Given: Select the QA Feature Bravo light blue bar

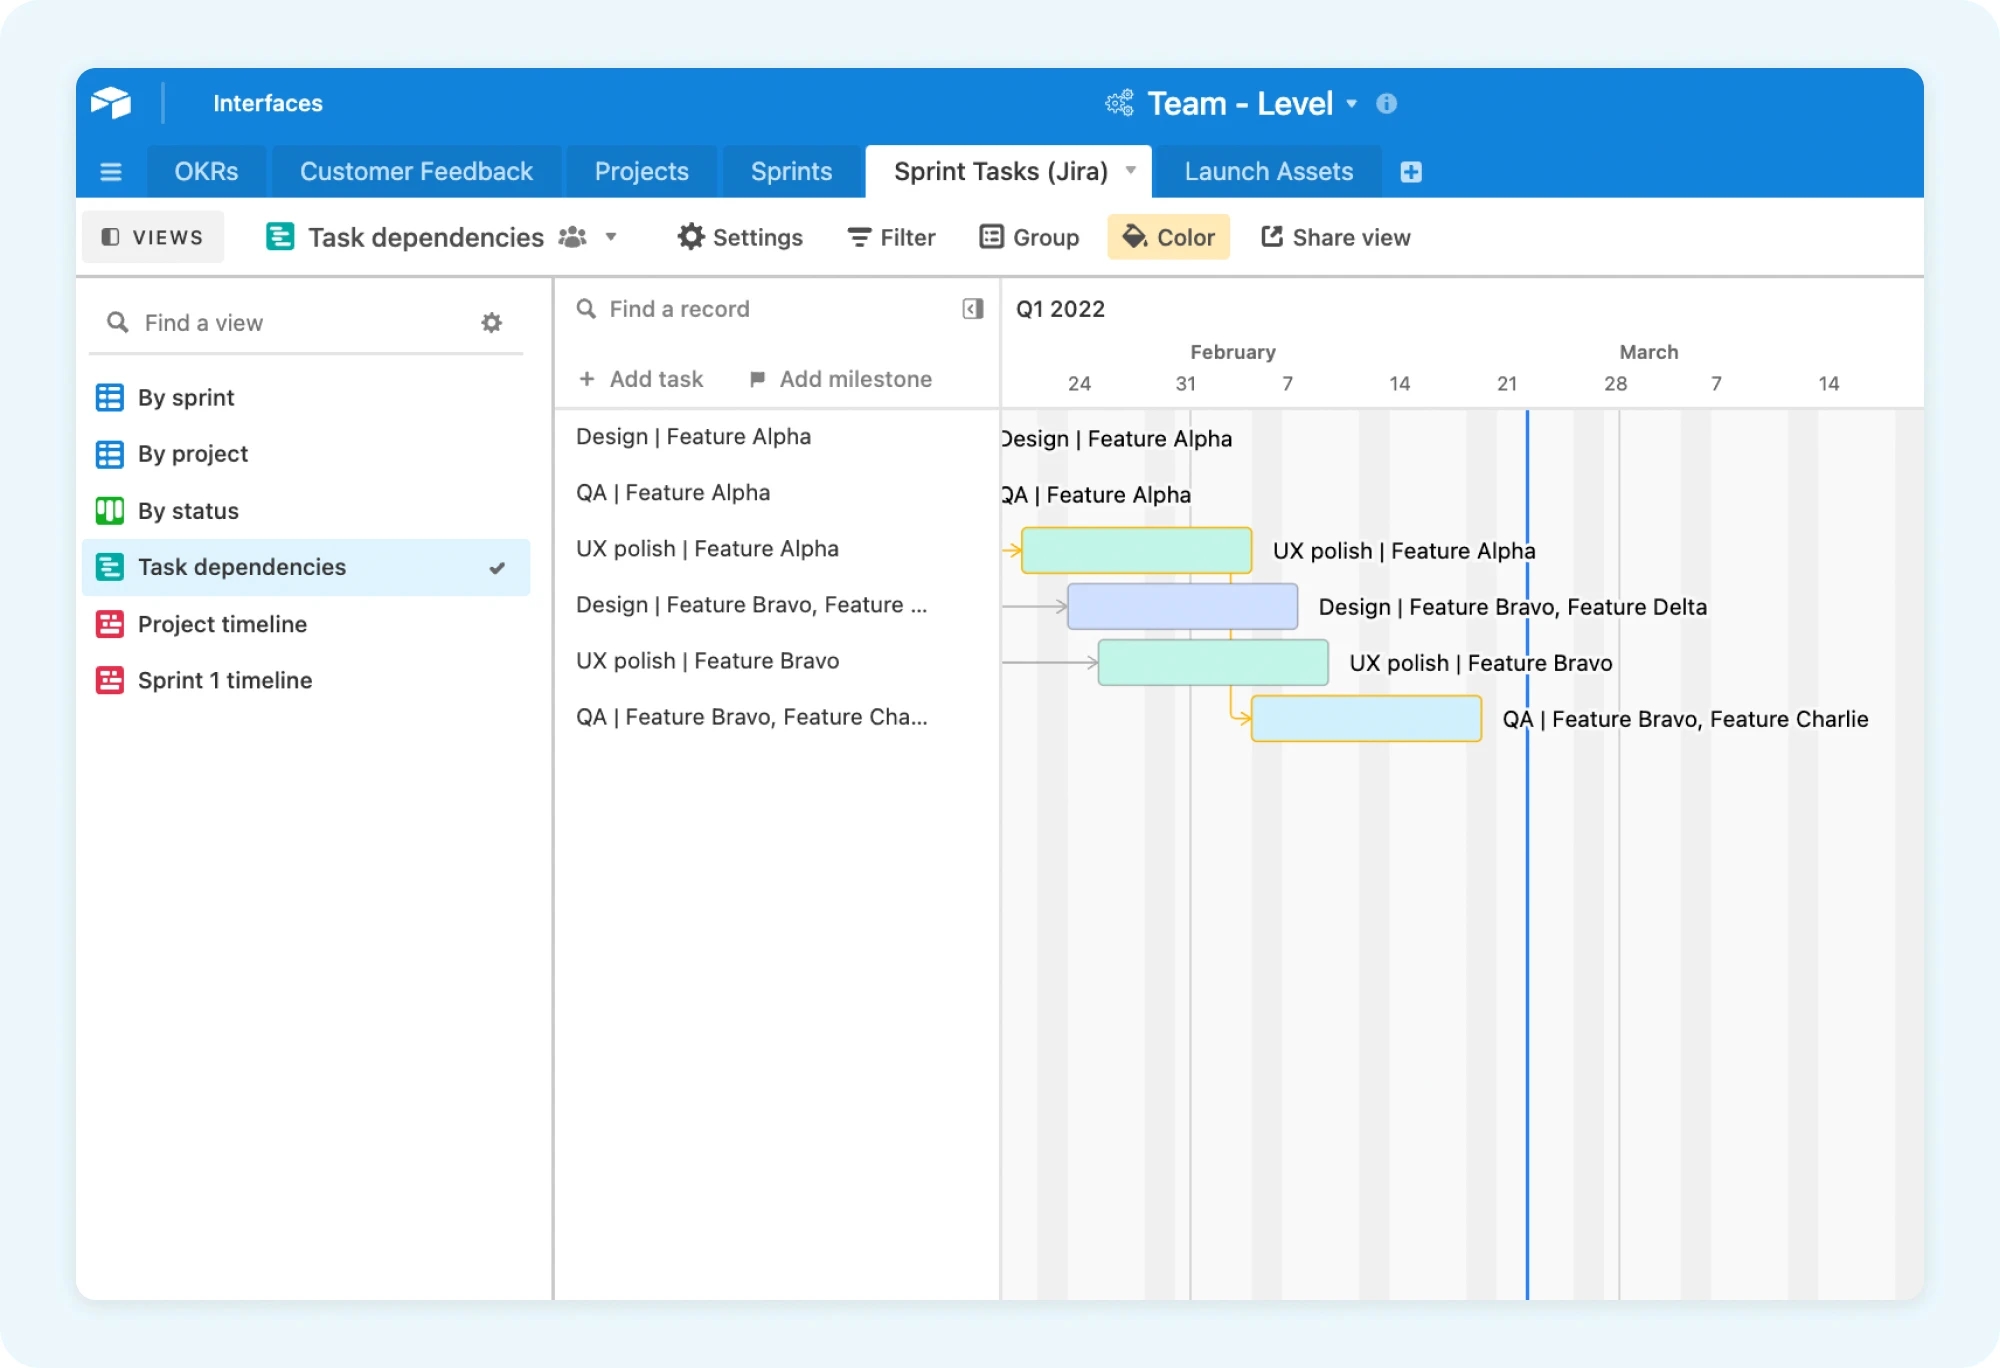Looking at the screenshot, I should 1366,718.
